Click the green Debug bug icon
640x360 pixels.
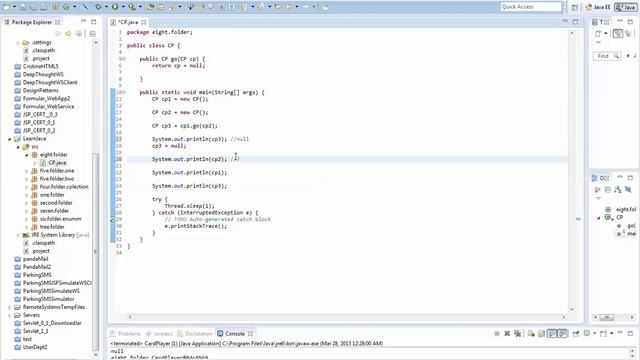point(98,7)
